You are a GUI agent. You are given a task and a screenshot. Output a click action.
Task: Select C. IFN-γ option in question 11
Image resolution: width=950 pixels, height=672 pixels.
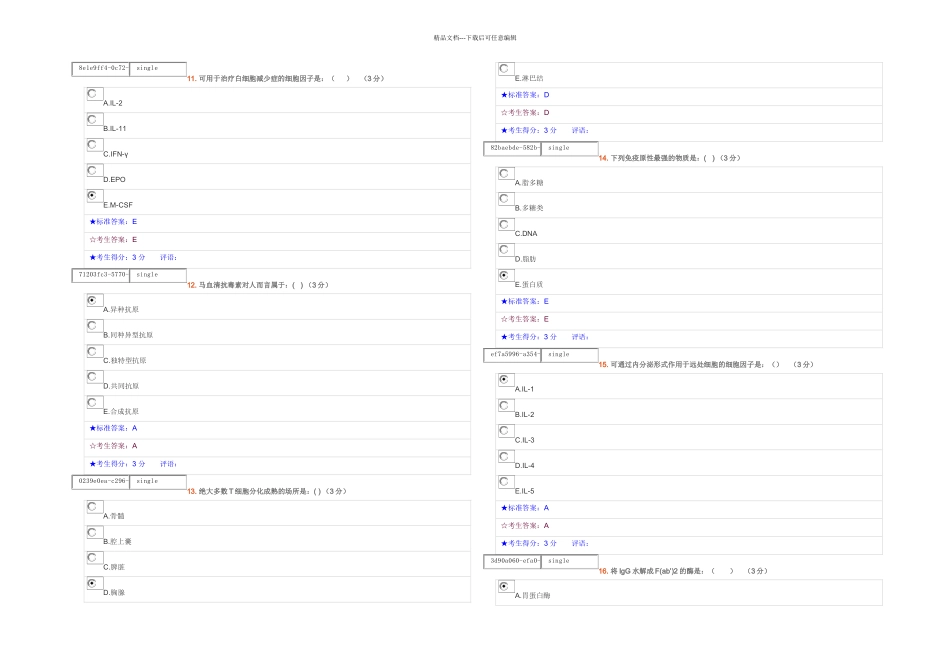[x=92, y=144]
